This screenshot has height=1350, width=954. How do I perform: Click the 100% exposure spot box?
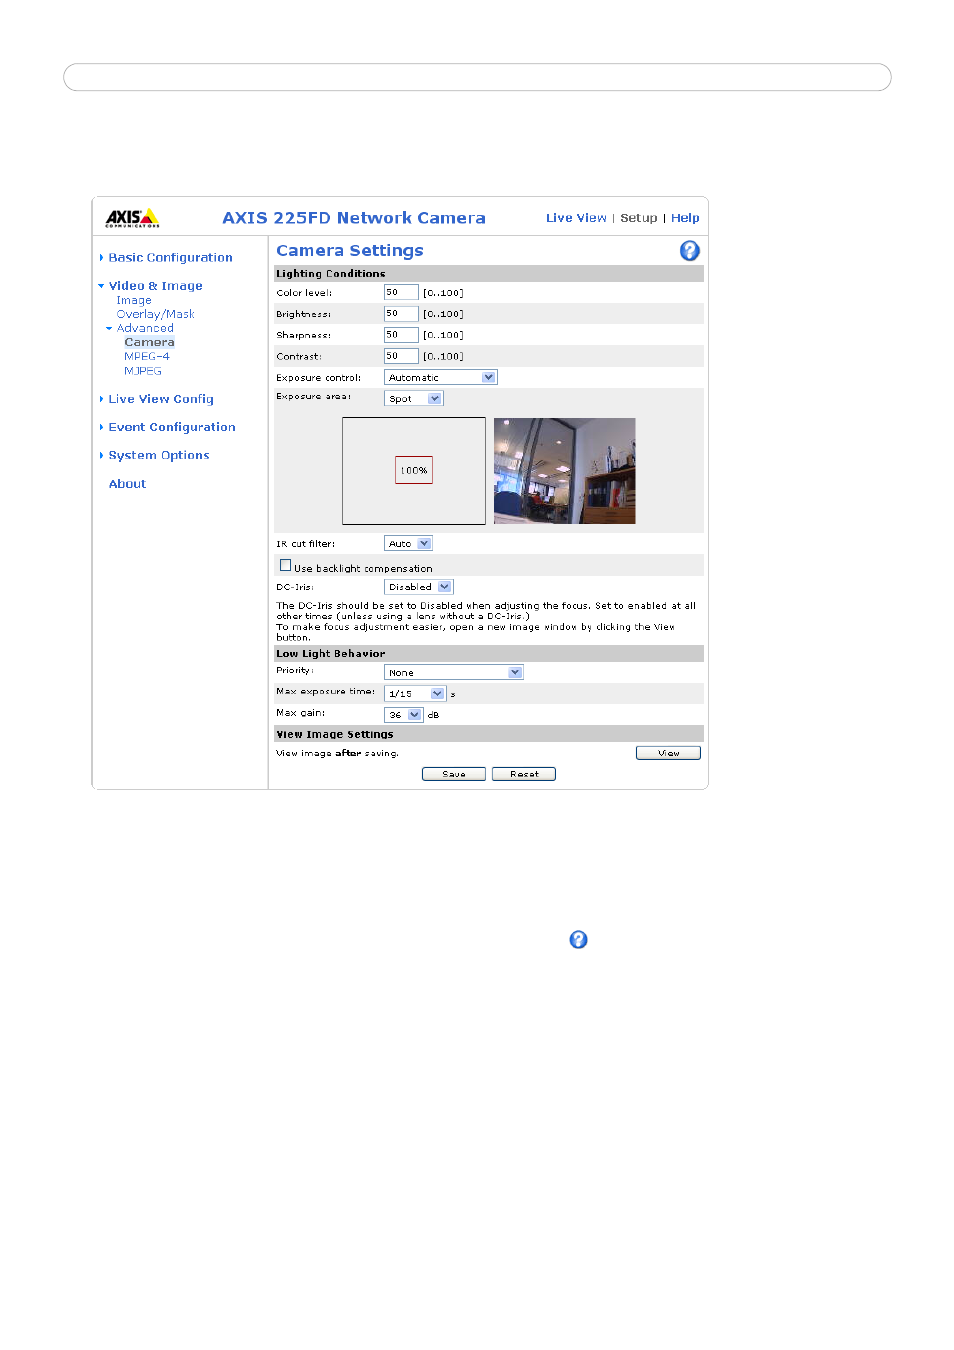pyautogui.click(x=414, y=470)
